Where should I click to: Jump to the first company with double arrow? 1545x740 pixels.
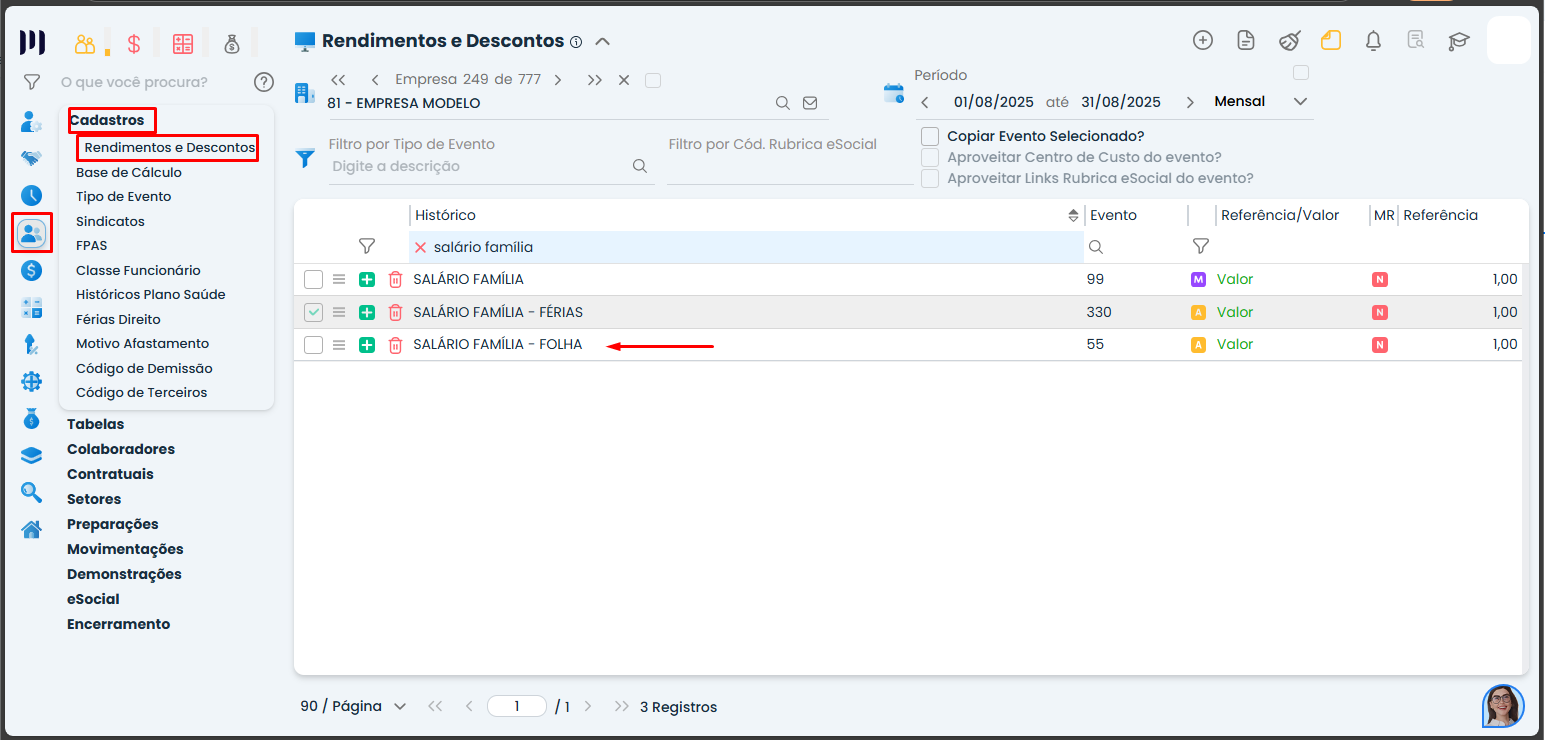click(338, 80)
